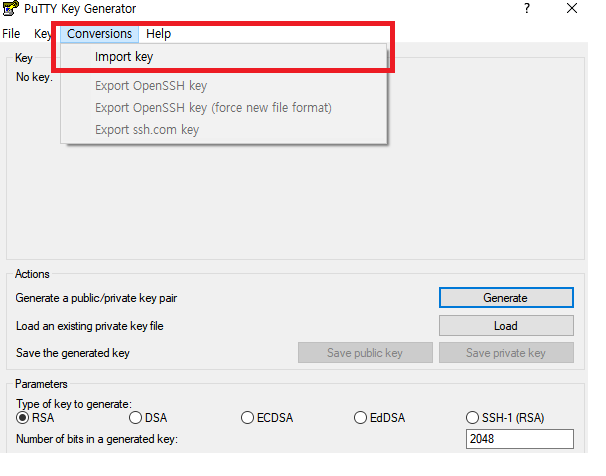This screenshot has width=606, height=476.
Task: Click the question mark help button in title bar
Action: (x=527, y=8)
